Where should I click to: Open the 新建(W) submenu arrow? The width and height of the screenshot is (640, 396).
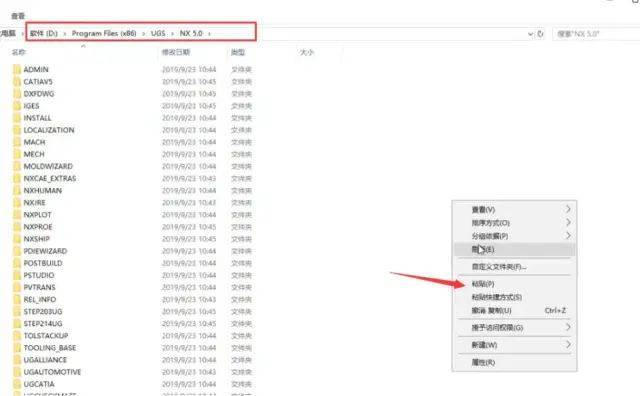pyautogui.click(x=568, y=345)
